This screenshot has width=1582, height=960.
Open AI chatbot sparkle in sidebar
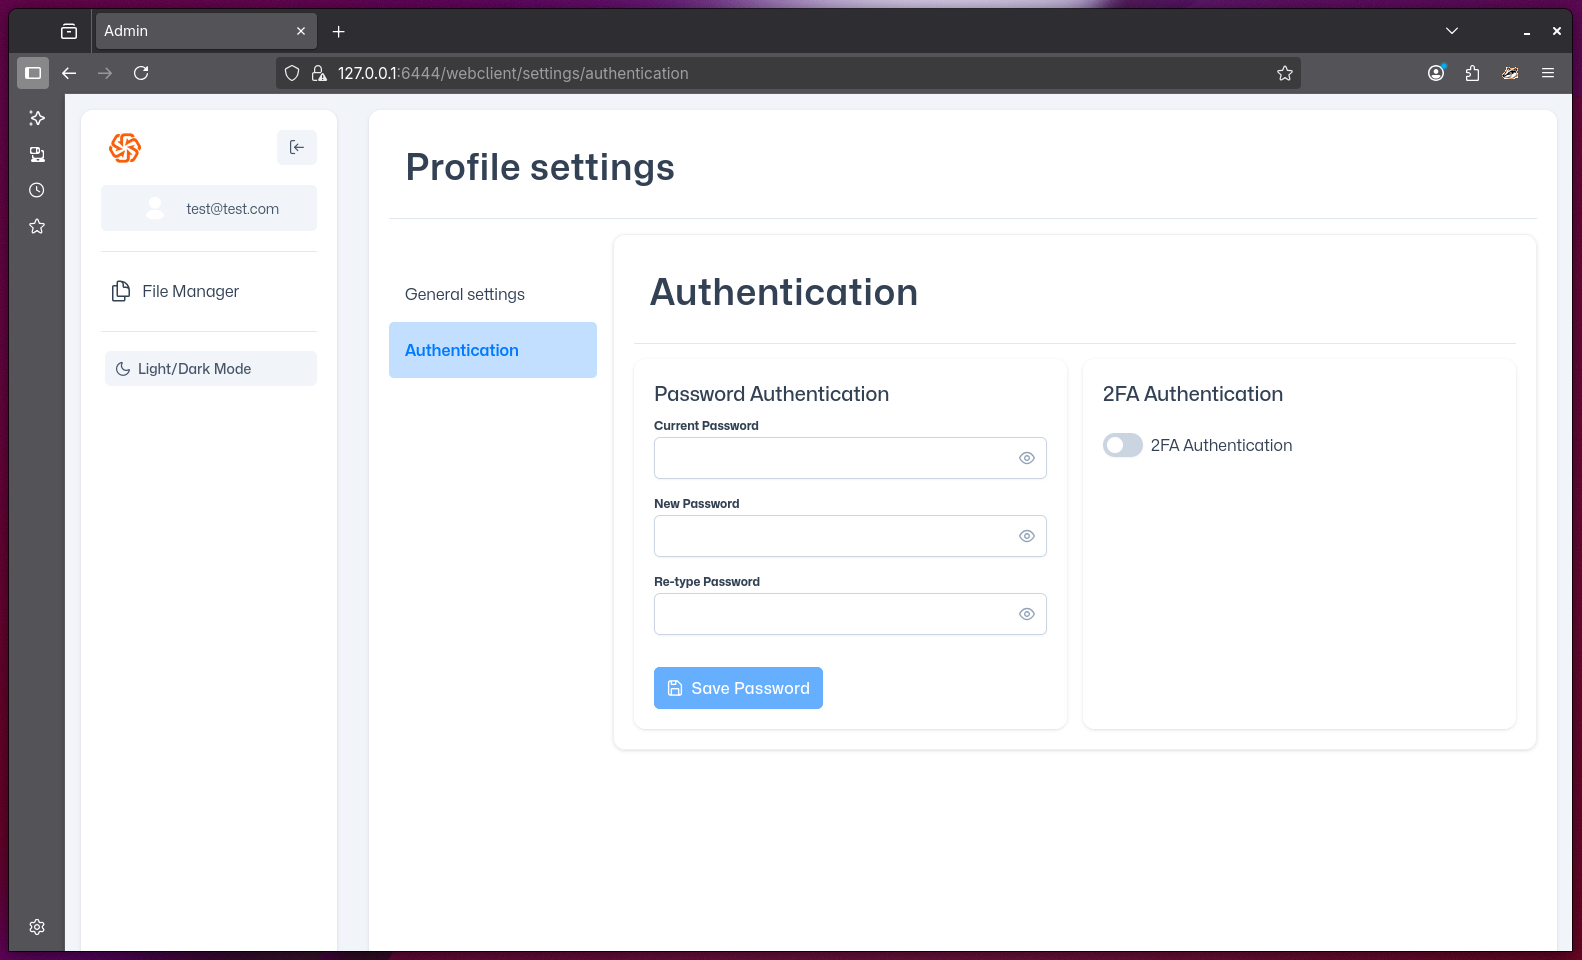pos(37,118)
